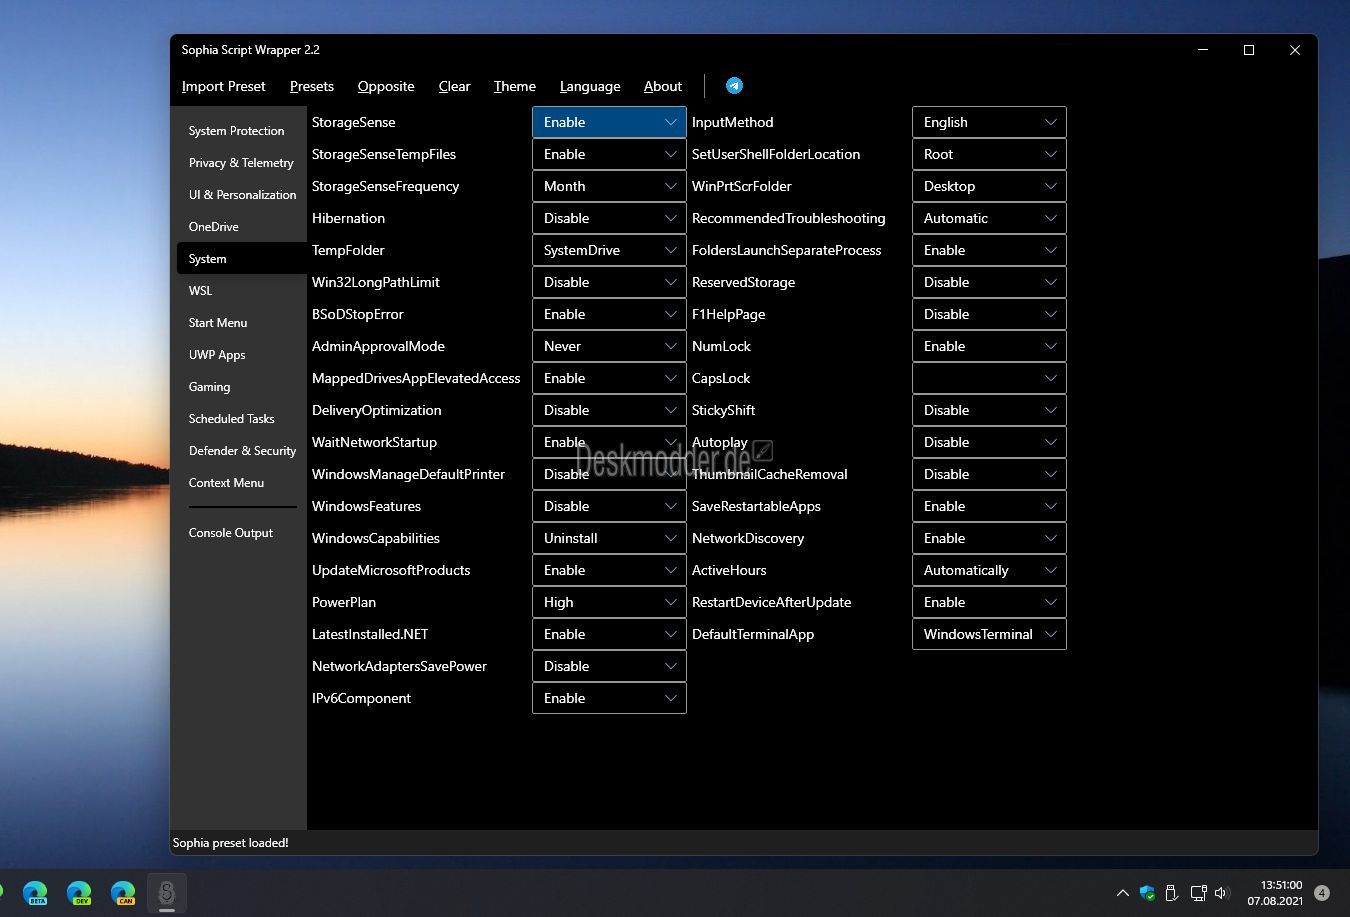This screenshot has height=917, width=1350.
Task: Open the notification count badge
Action: point(1322,893)
